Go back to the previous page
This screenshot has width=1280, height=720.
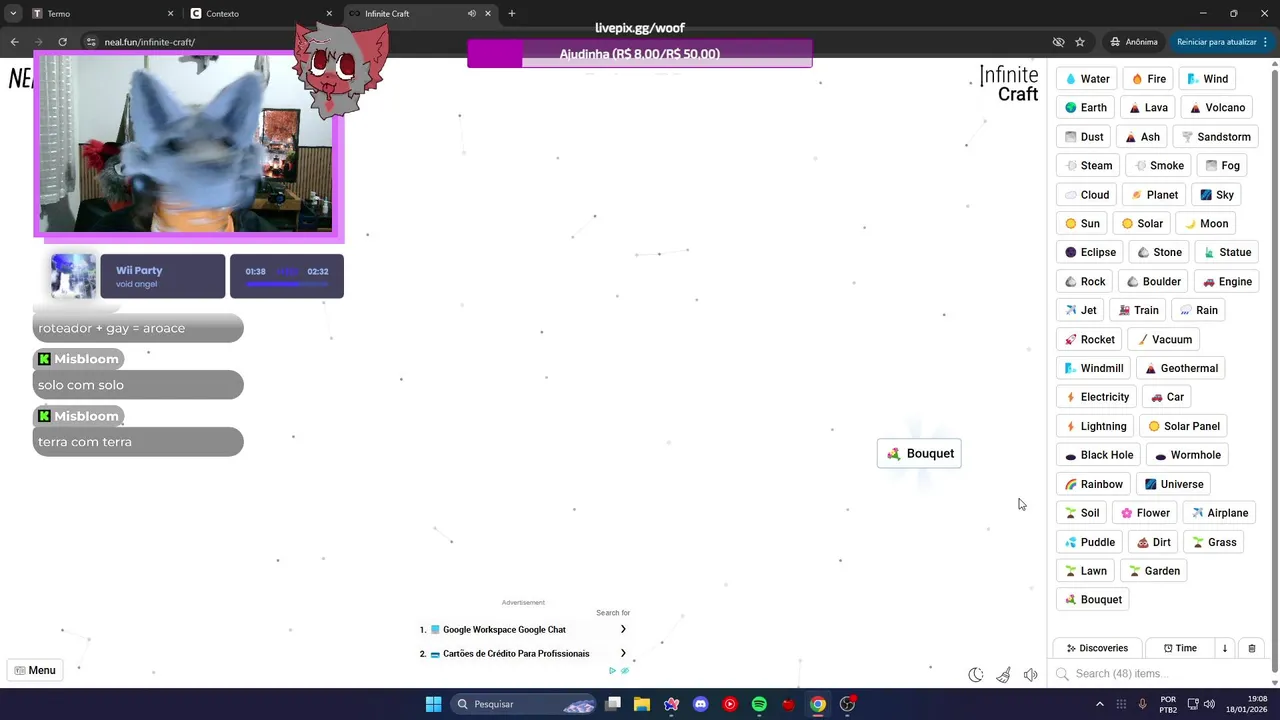point(14,42)
